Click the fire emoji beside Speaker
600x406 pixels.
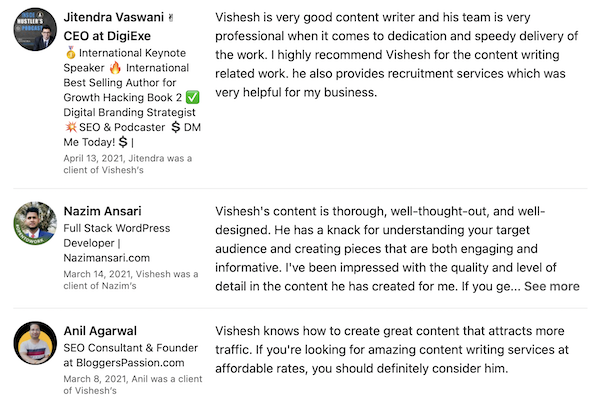[115, 68]
